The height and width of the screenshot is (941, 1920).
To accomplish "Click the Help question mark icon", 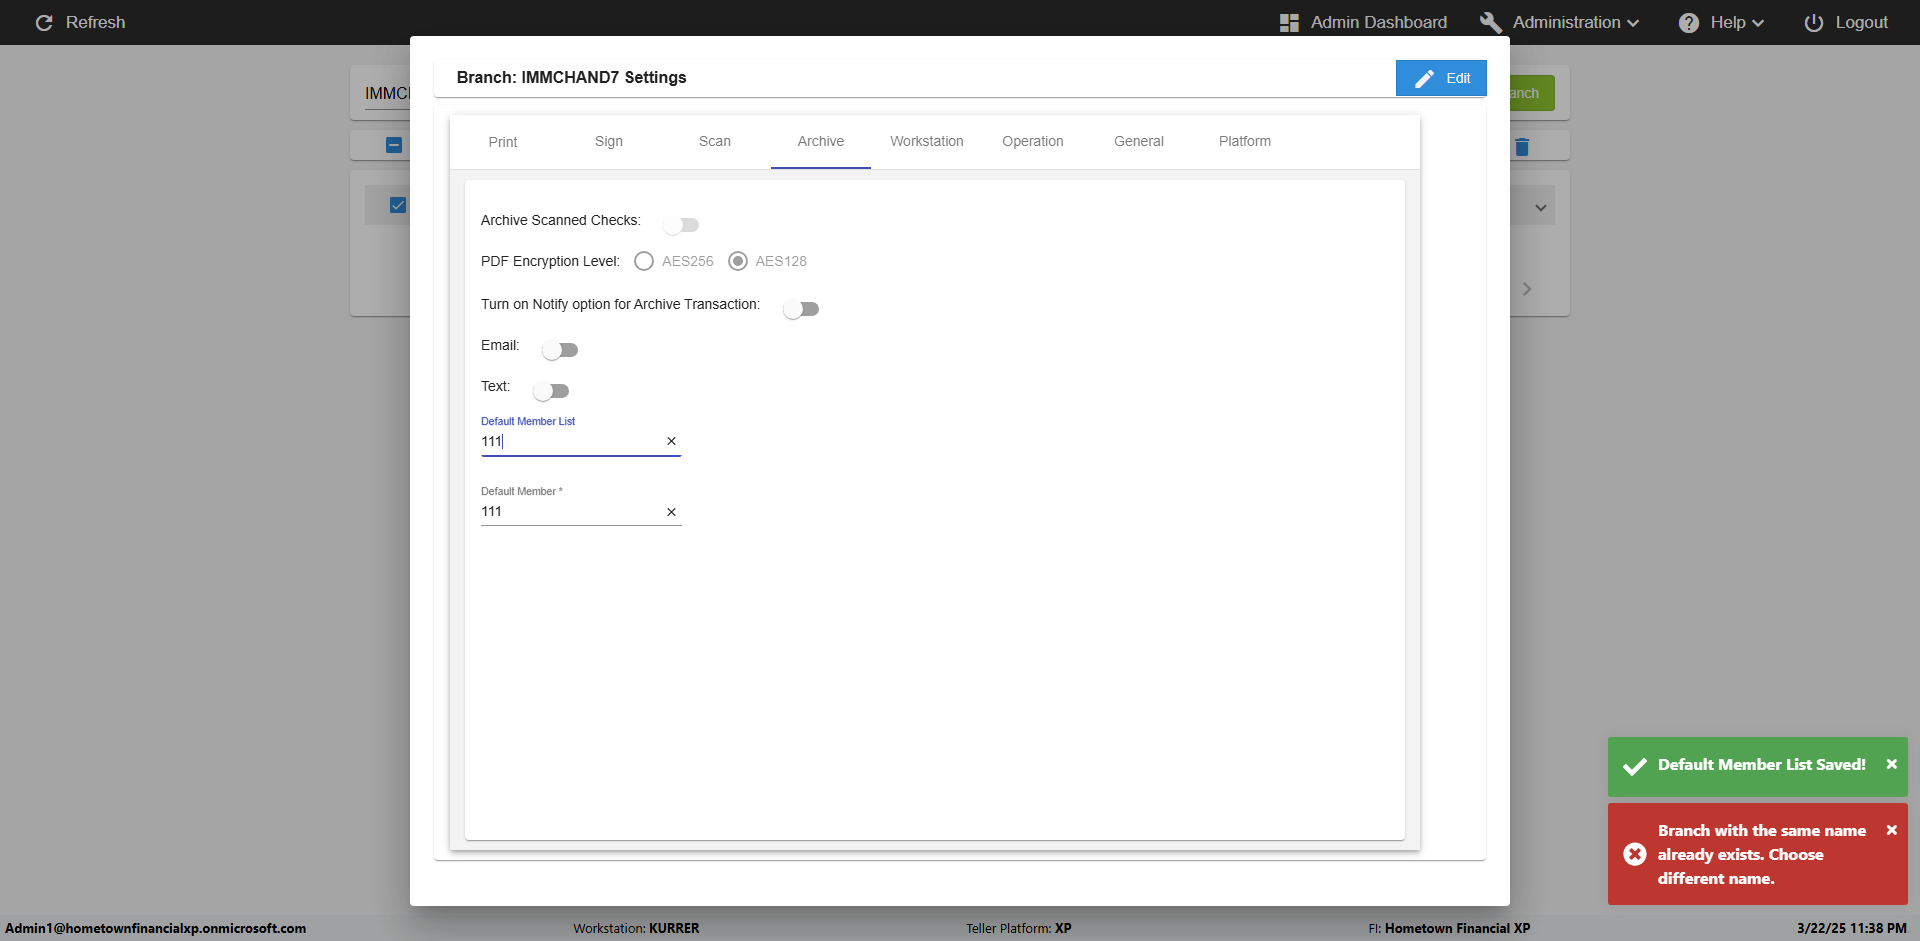I will [1689, 22].
